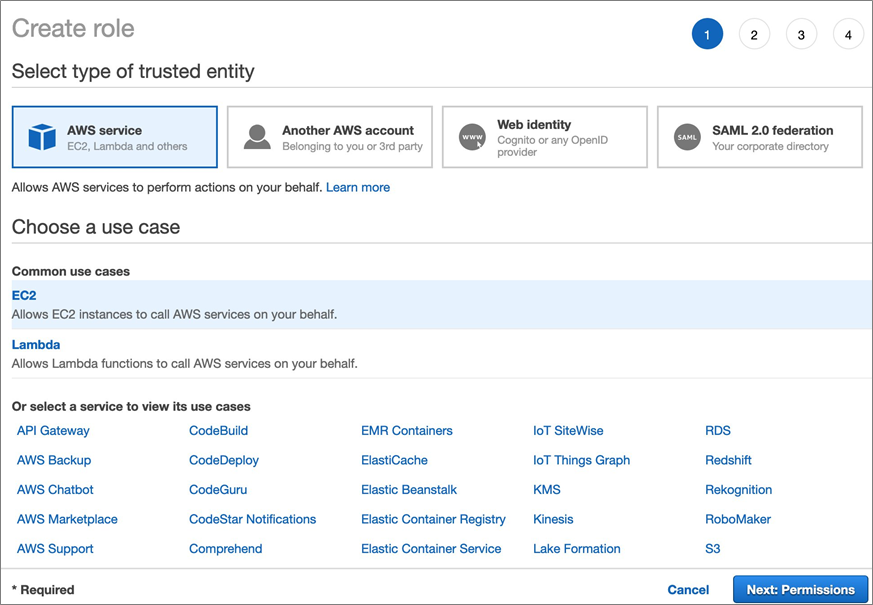Click the AWS service cube icon

click(x=42, y=137)
